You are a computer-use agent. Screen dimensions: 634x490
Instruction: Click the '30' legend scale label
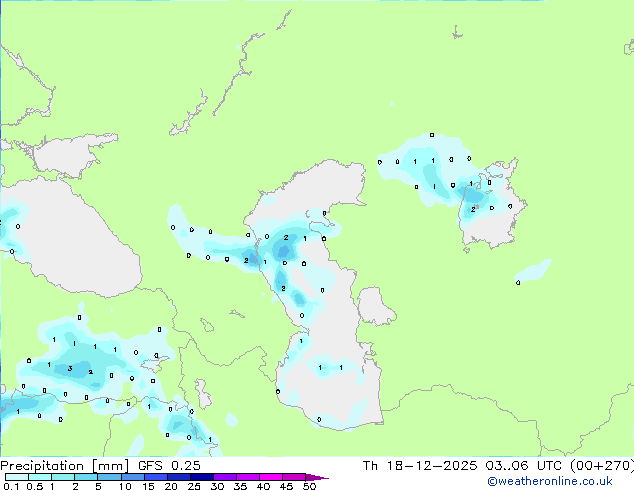pyautogui.click(x=217, y=486)
